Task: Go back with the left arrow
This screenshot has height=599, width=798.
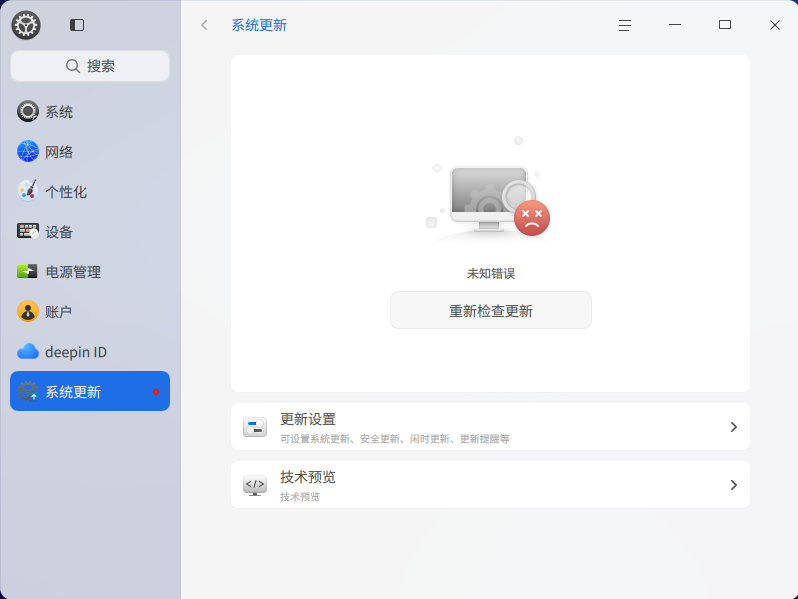Action: click(x=204, y=25)
